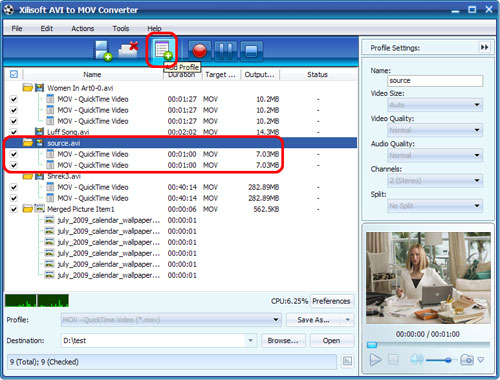Image resolution: width=500 pixels, height=380 pixels.
Task: Stop the preview playback
Action: pyautogui.click(x=393, y=360)
